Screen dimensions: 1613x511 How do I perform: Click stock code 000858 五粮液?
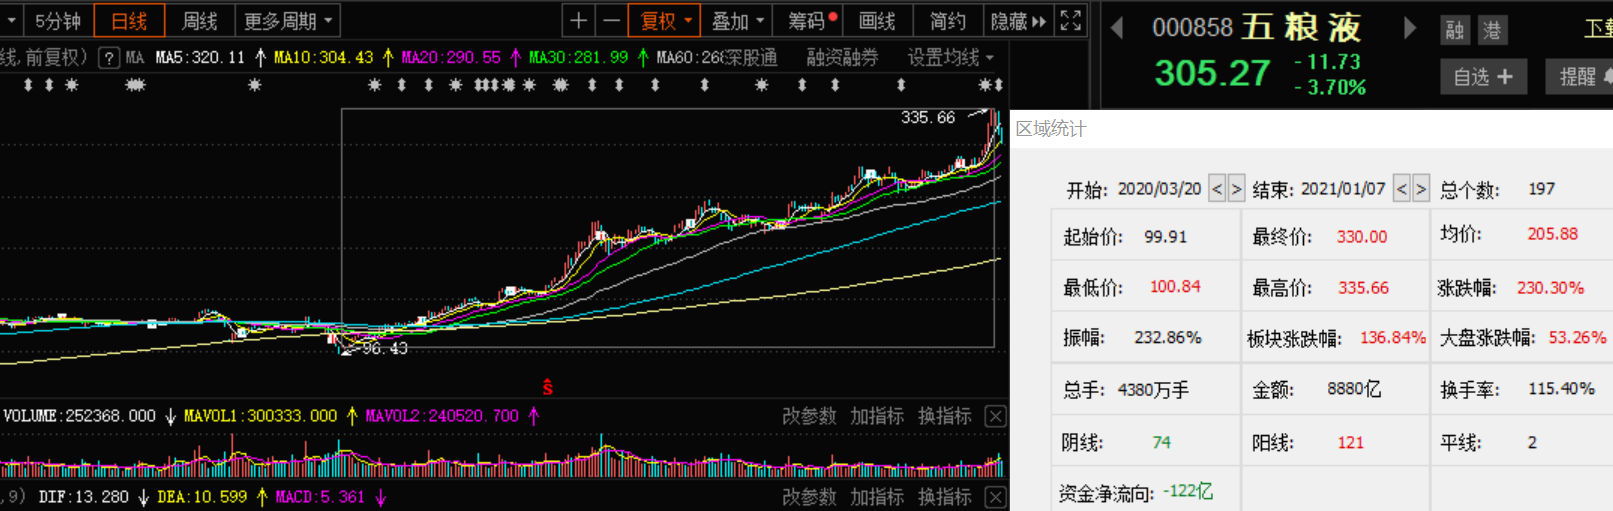1257,27
